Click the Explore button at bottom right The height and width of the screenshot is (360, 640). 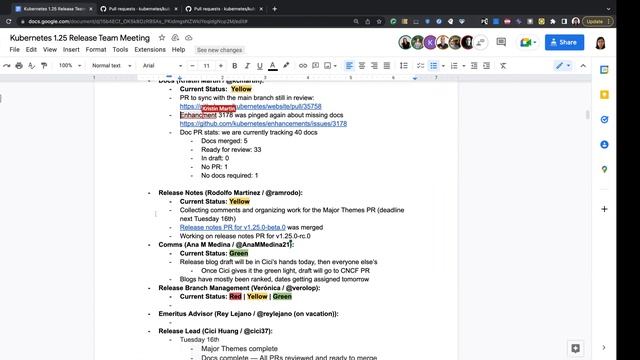pyautogui.click(x=576, y=348)
